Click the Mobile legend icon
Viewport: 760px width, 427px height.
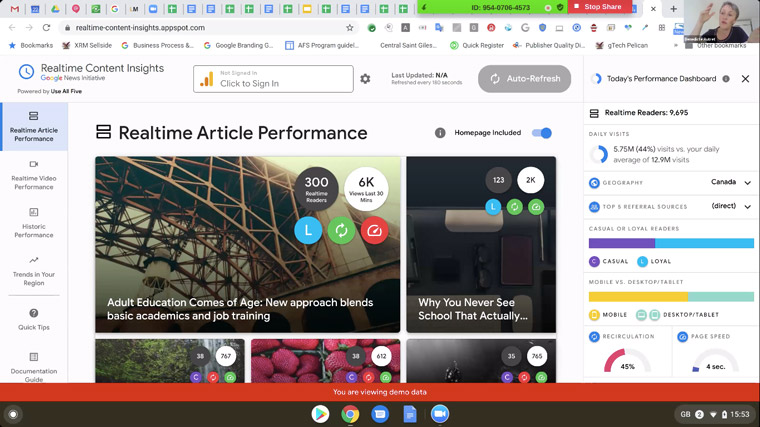point(594,315)
